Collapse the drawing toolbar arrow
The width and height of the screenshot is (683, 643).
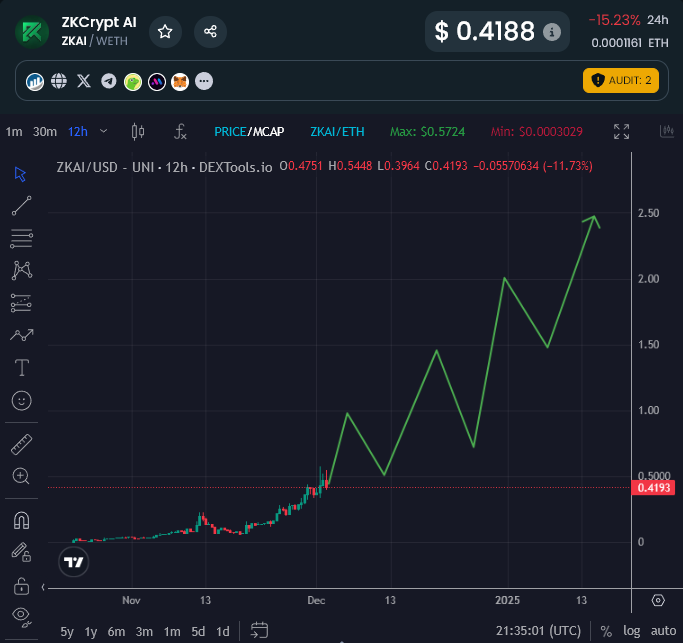tap(43, 587)
